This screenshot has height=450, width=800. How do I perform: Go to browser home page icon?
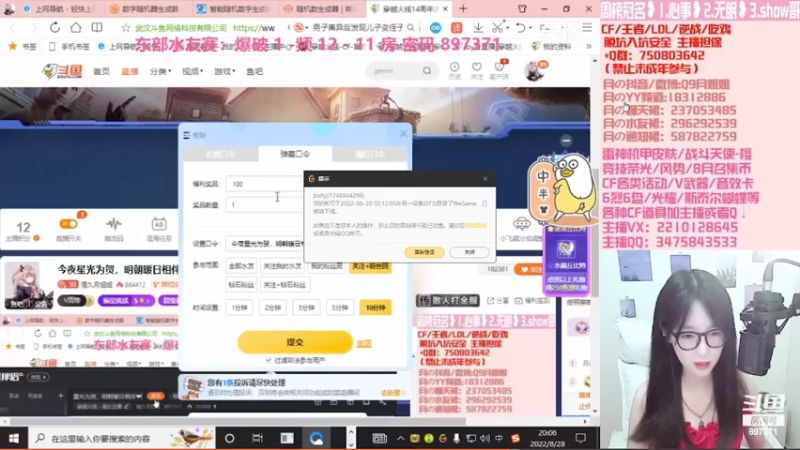coord(76,28)
